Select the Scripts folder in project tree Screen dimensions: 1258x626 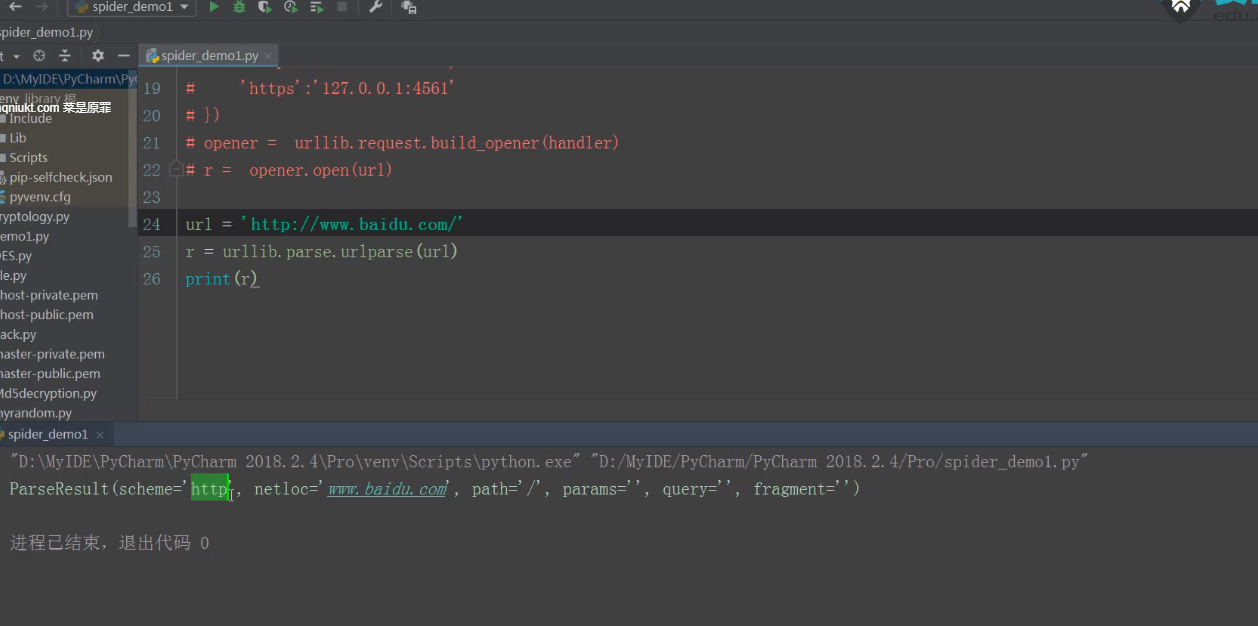point(28,157)
